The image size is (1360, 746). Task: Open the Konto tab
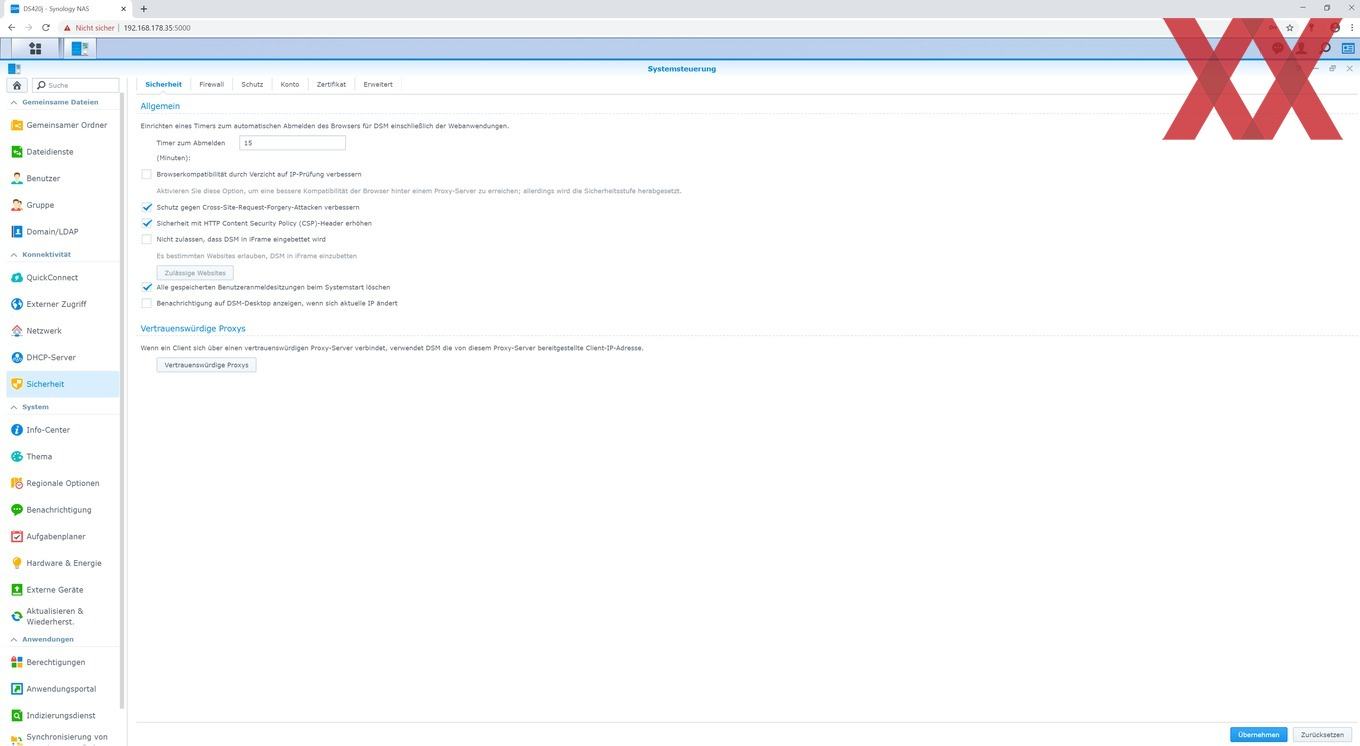tap(290, 84)
